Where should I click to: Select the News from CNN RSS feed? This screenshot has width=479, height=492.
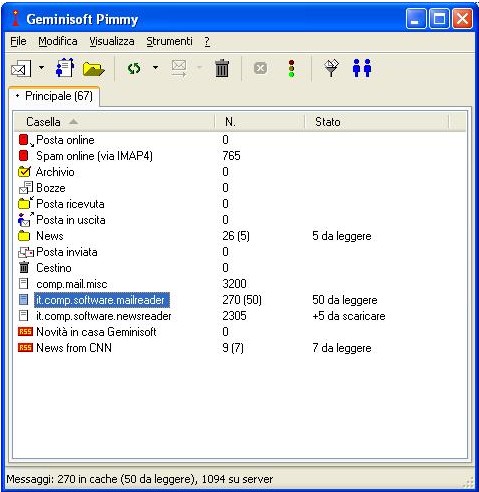coord(74,348)
